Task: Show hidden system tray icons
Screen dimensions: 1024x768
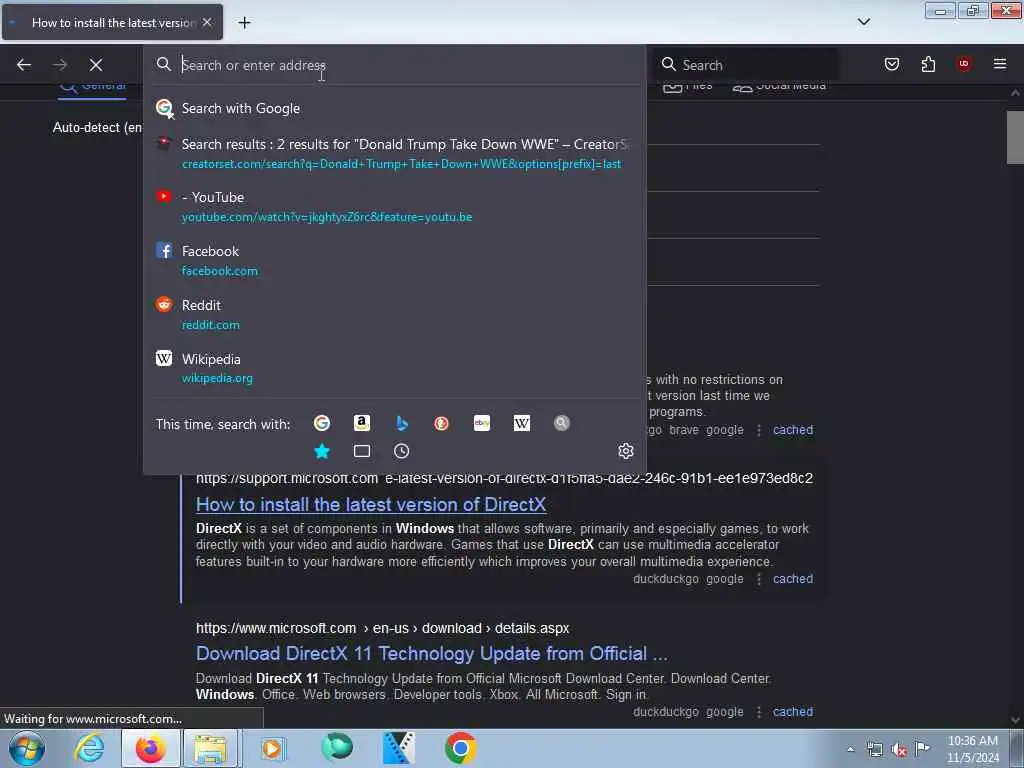Action: point(850,749)
